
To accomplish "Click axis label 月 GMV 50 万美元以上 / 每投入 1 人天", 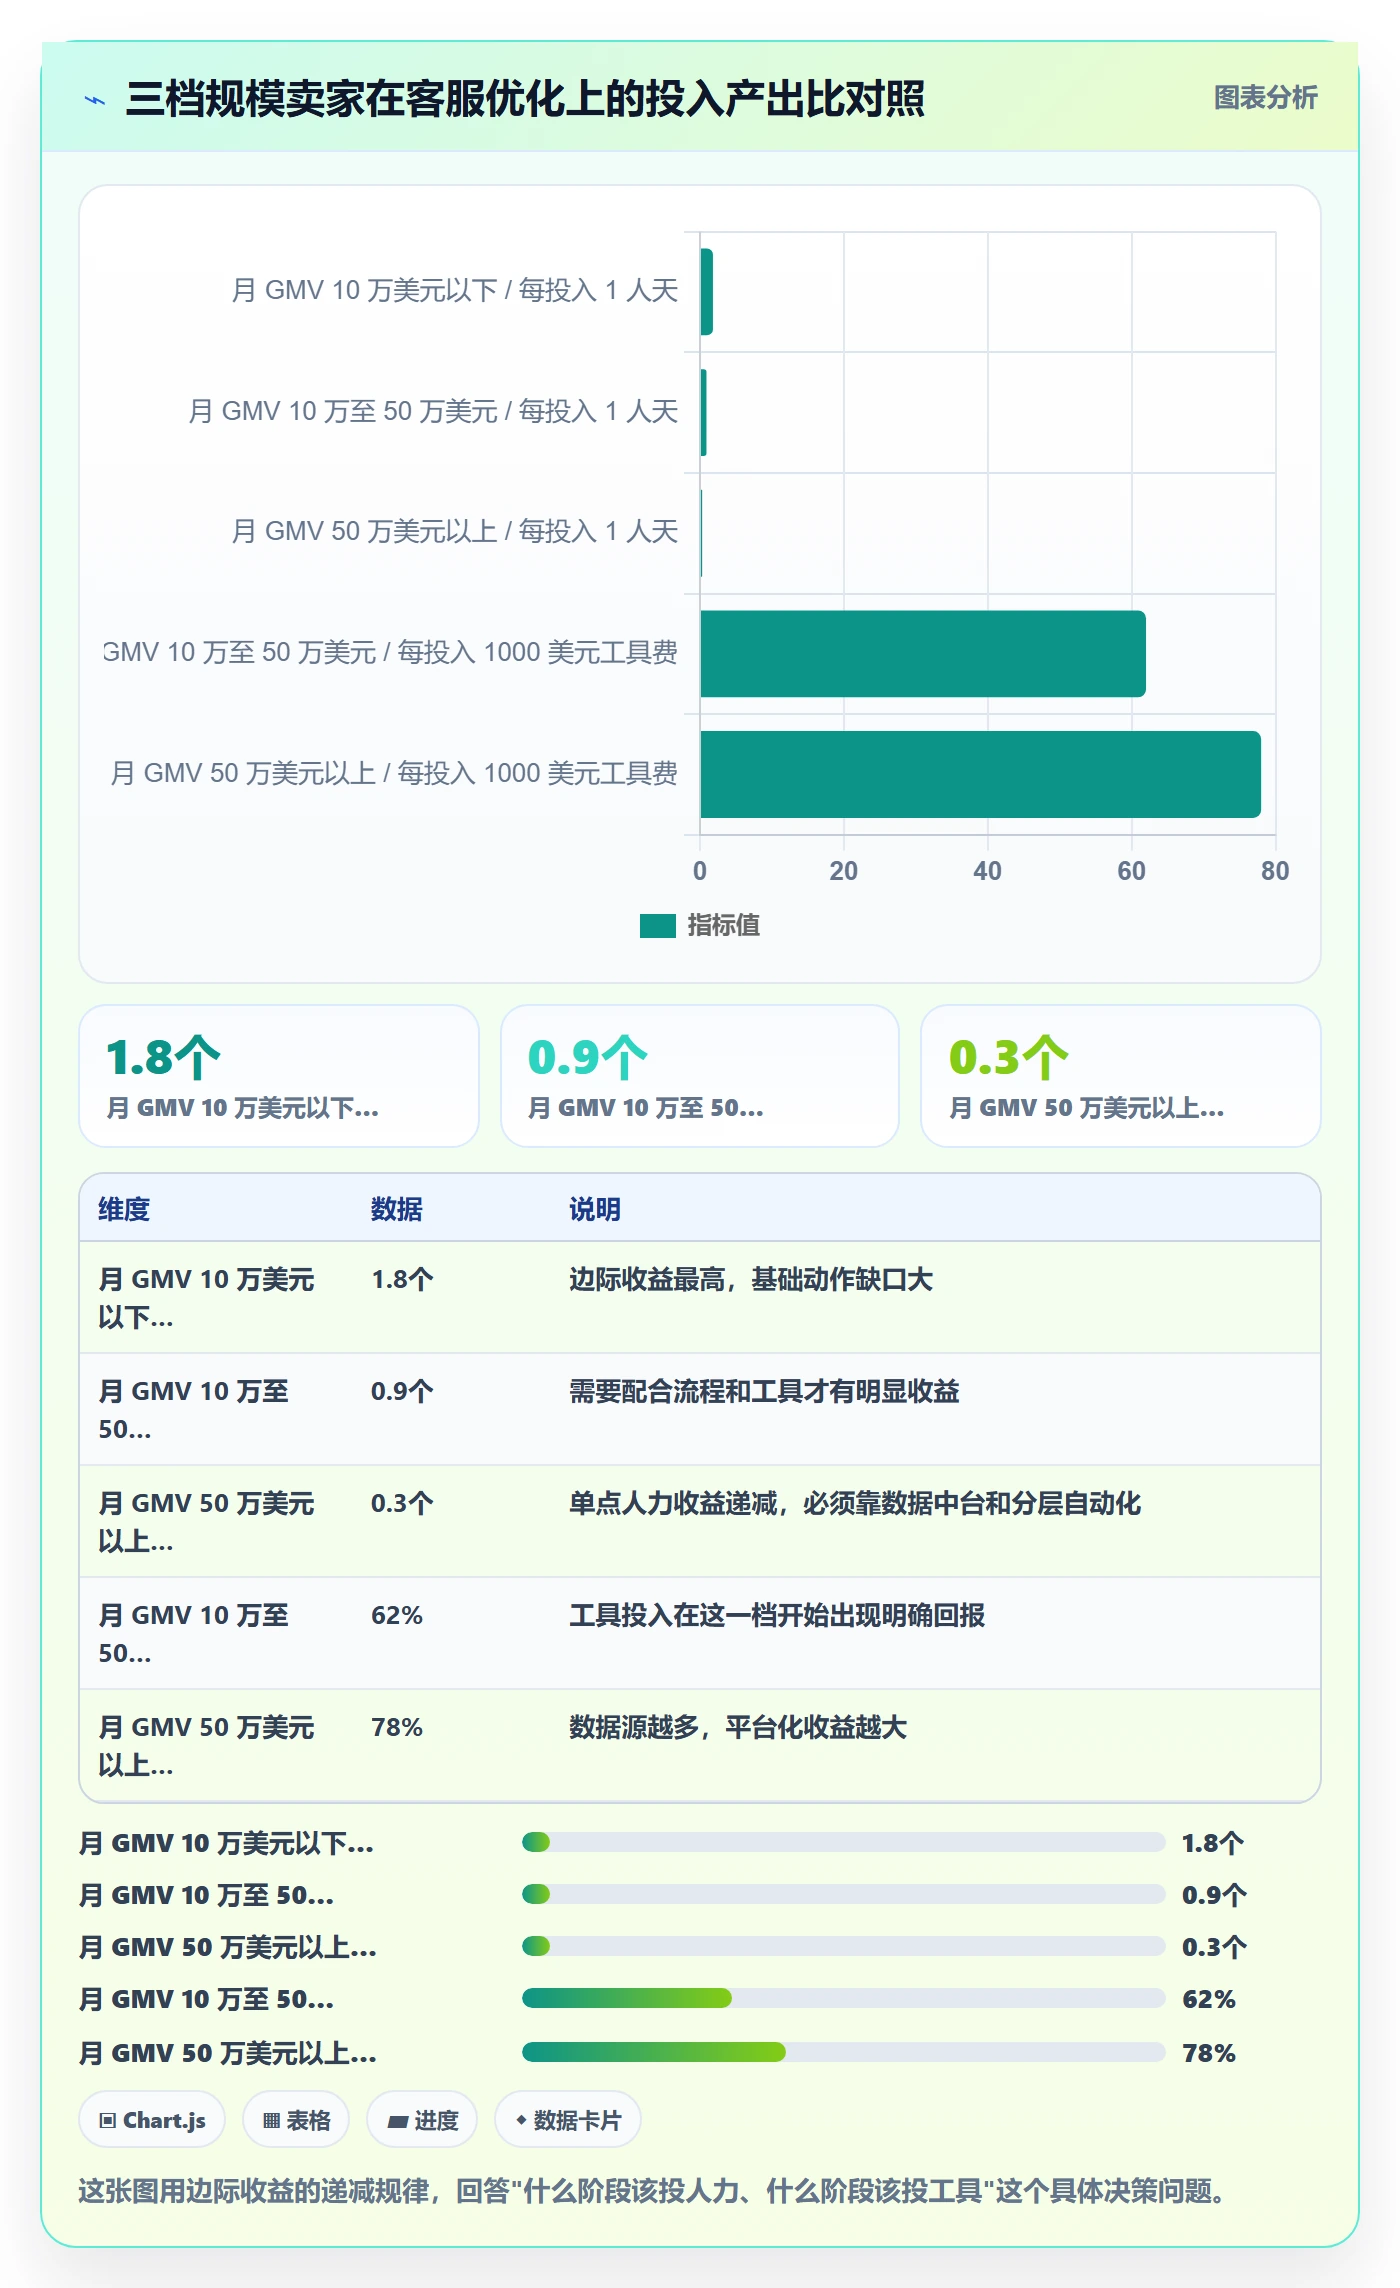I will (x=454, y=532).
